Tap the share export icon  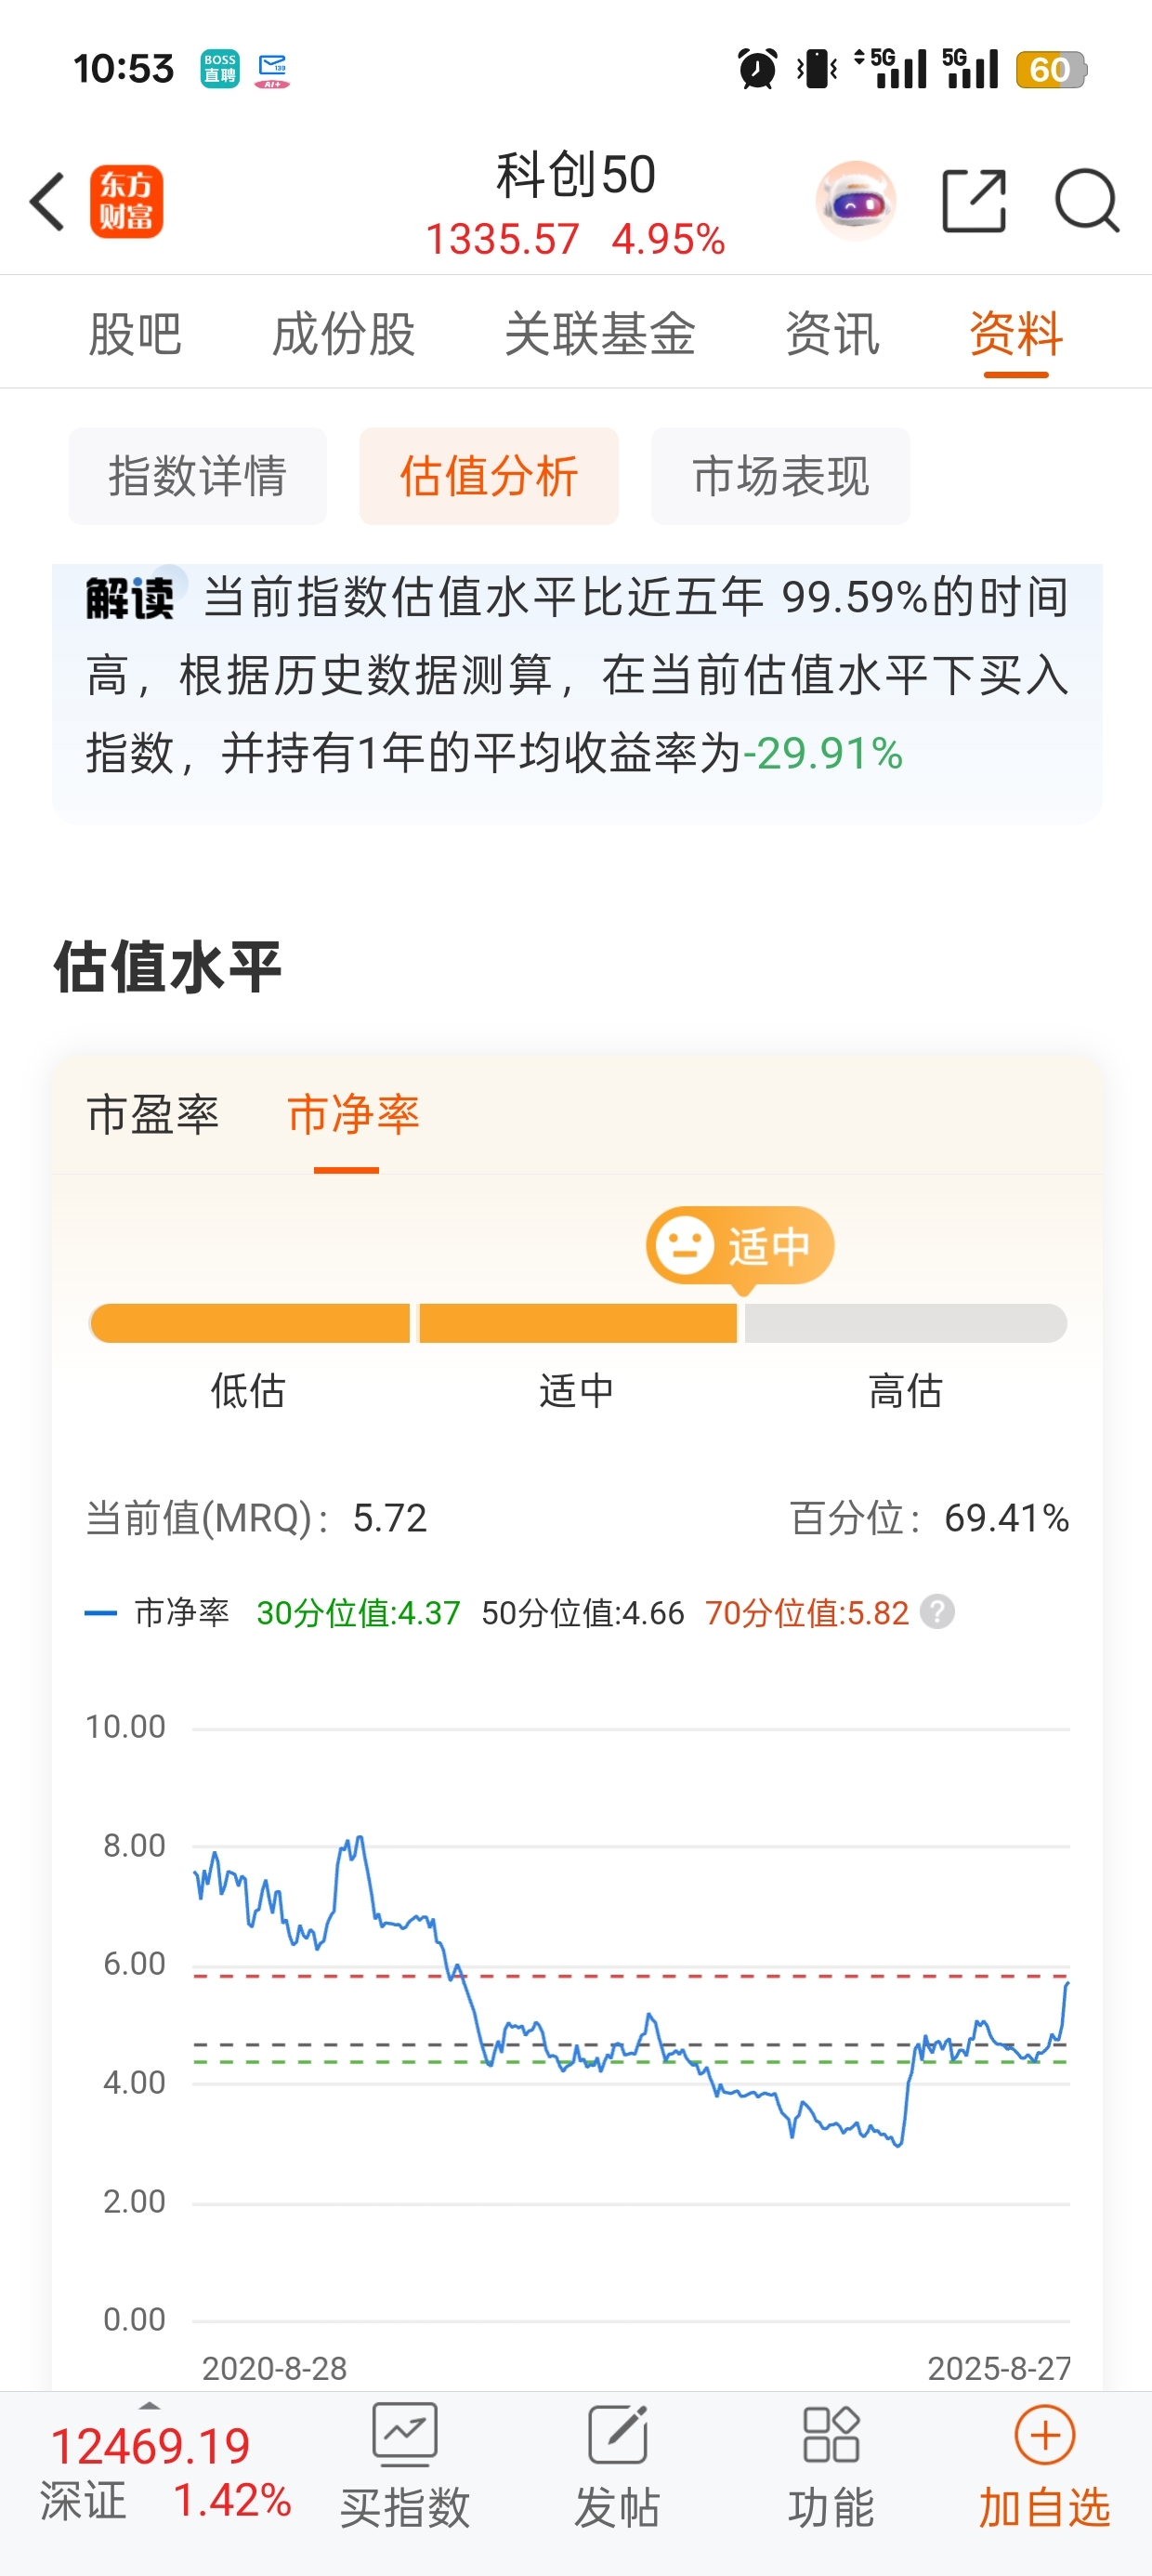[974, 201]
